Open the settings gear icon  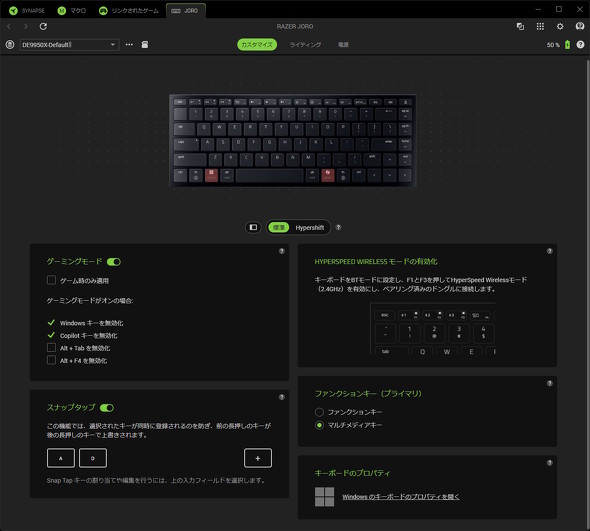[560, 26]
